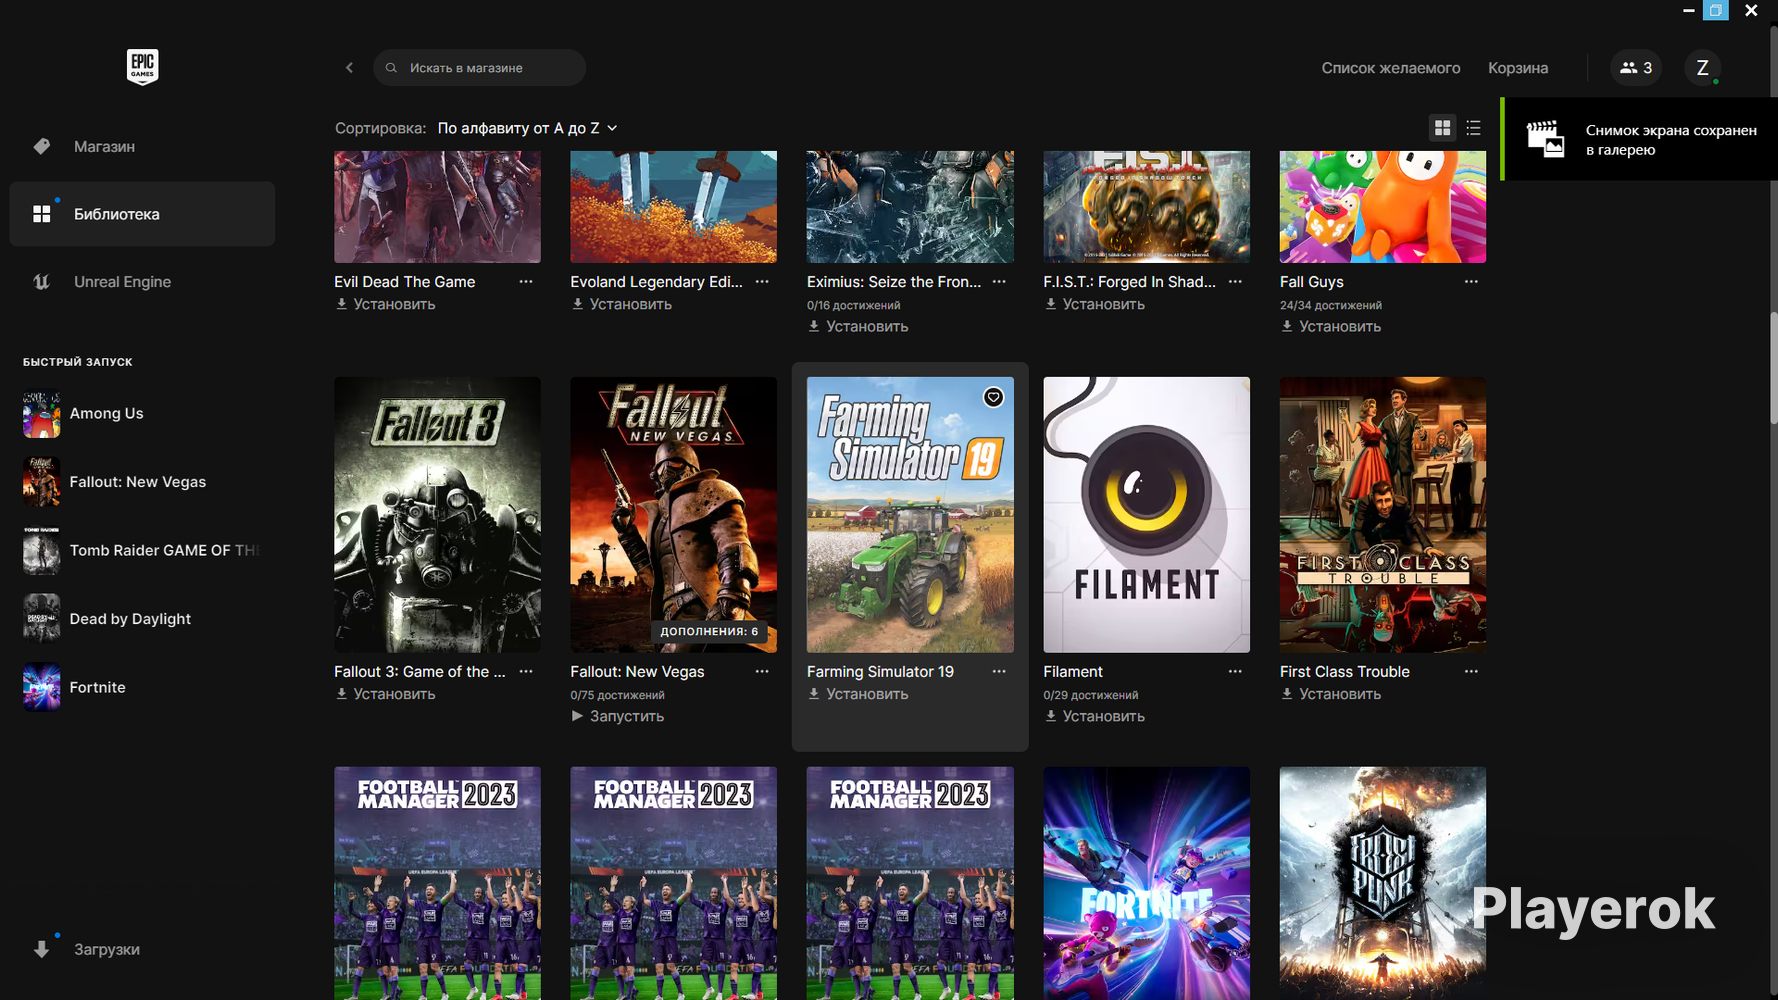The height and width of the screenshot is (1000, 1778).
Task: Open Список желаемого wishlist
Action: pyautogui.click(x=1391, y=68)
